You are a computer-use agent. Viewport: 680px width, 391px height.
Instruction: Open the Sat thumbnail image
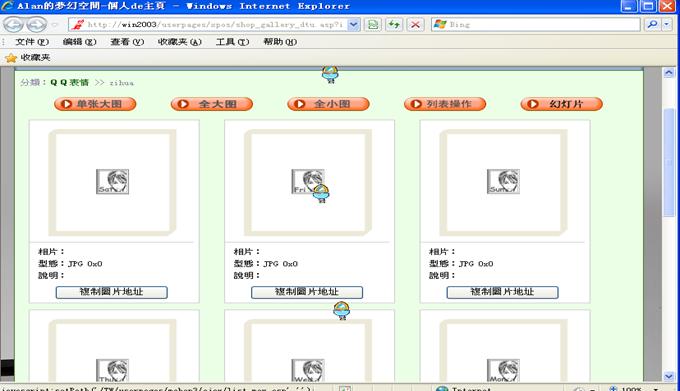112,181
